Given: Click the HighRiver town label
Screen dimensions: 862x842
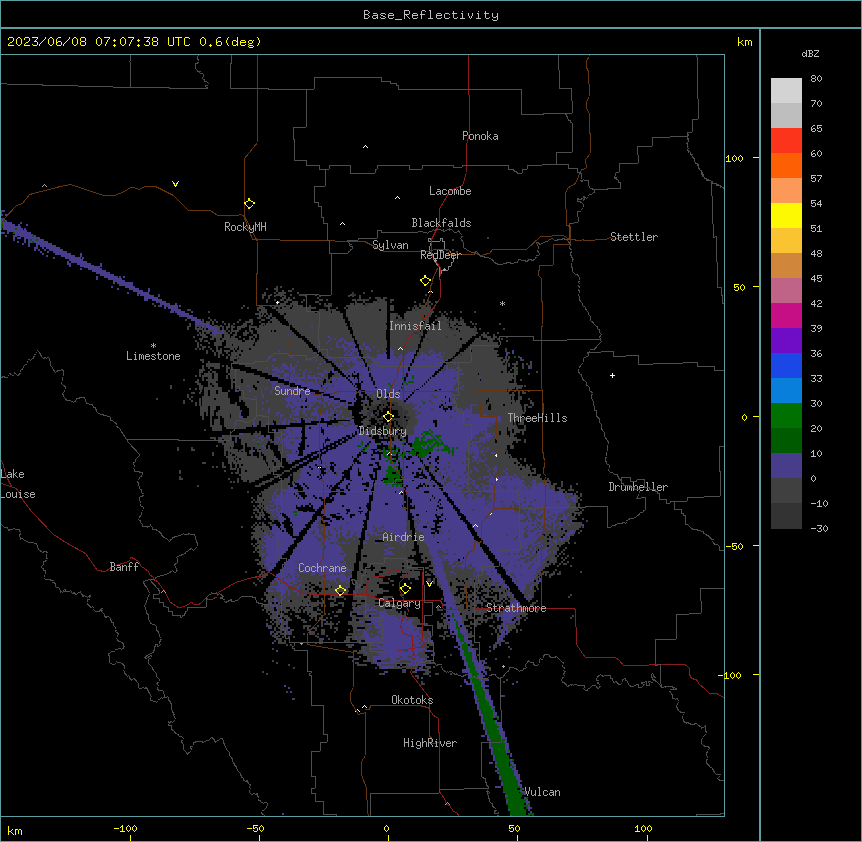Looking at the screenshot, I should tap(430, 743).
